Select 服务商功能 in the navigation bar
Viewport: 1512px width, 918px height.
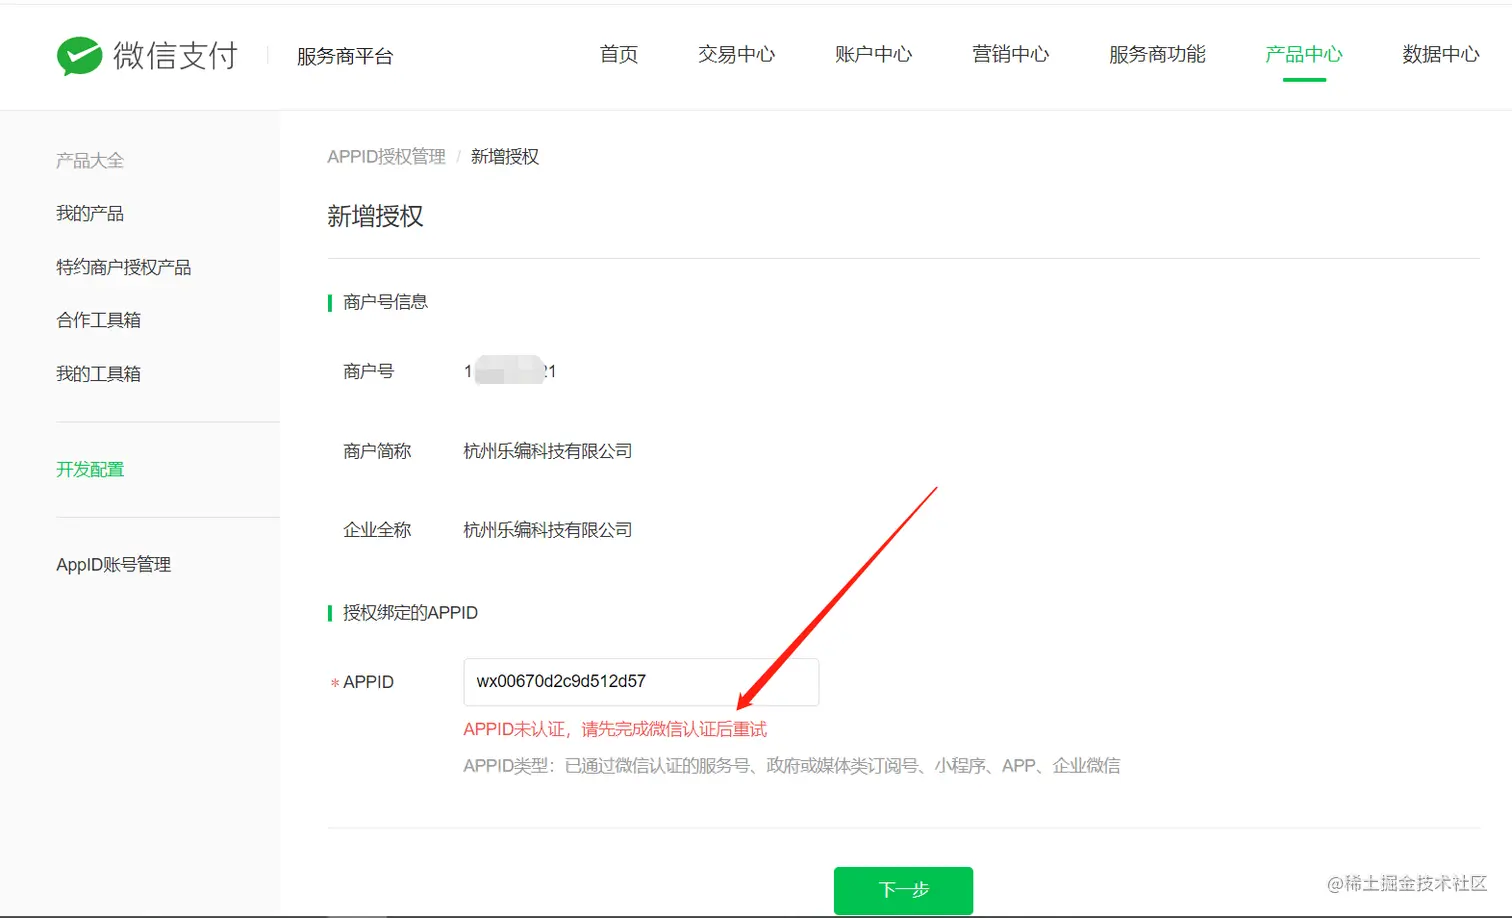click(x=1157, y=54)
